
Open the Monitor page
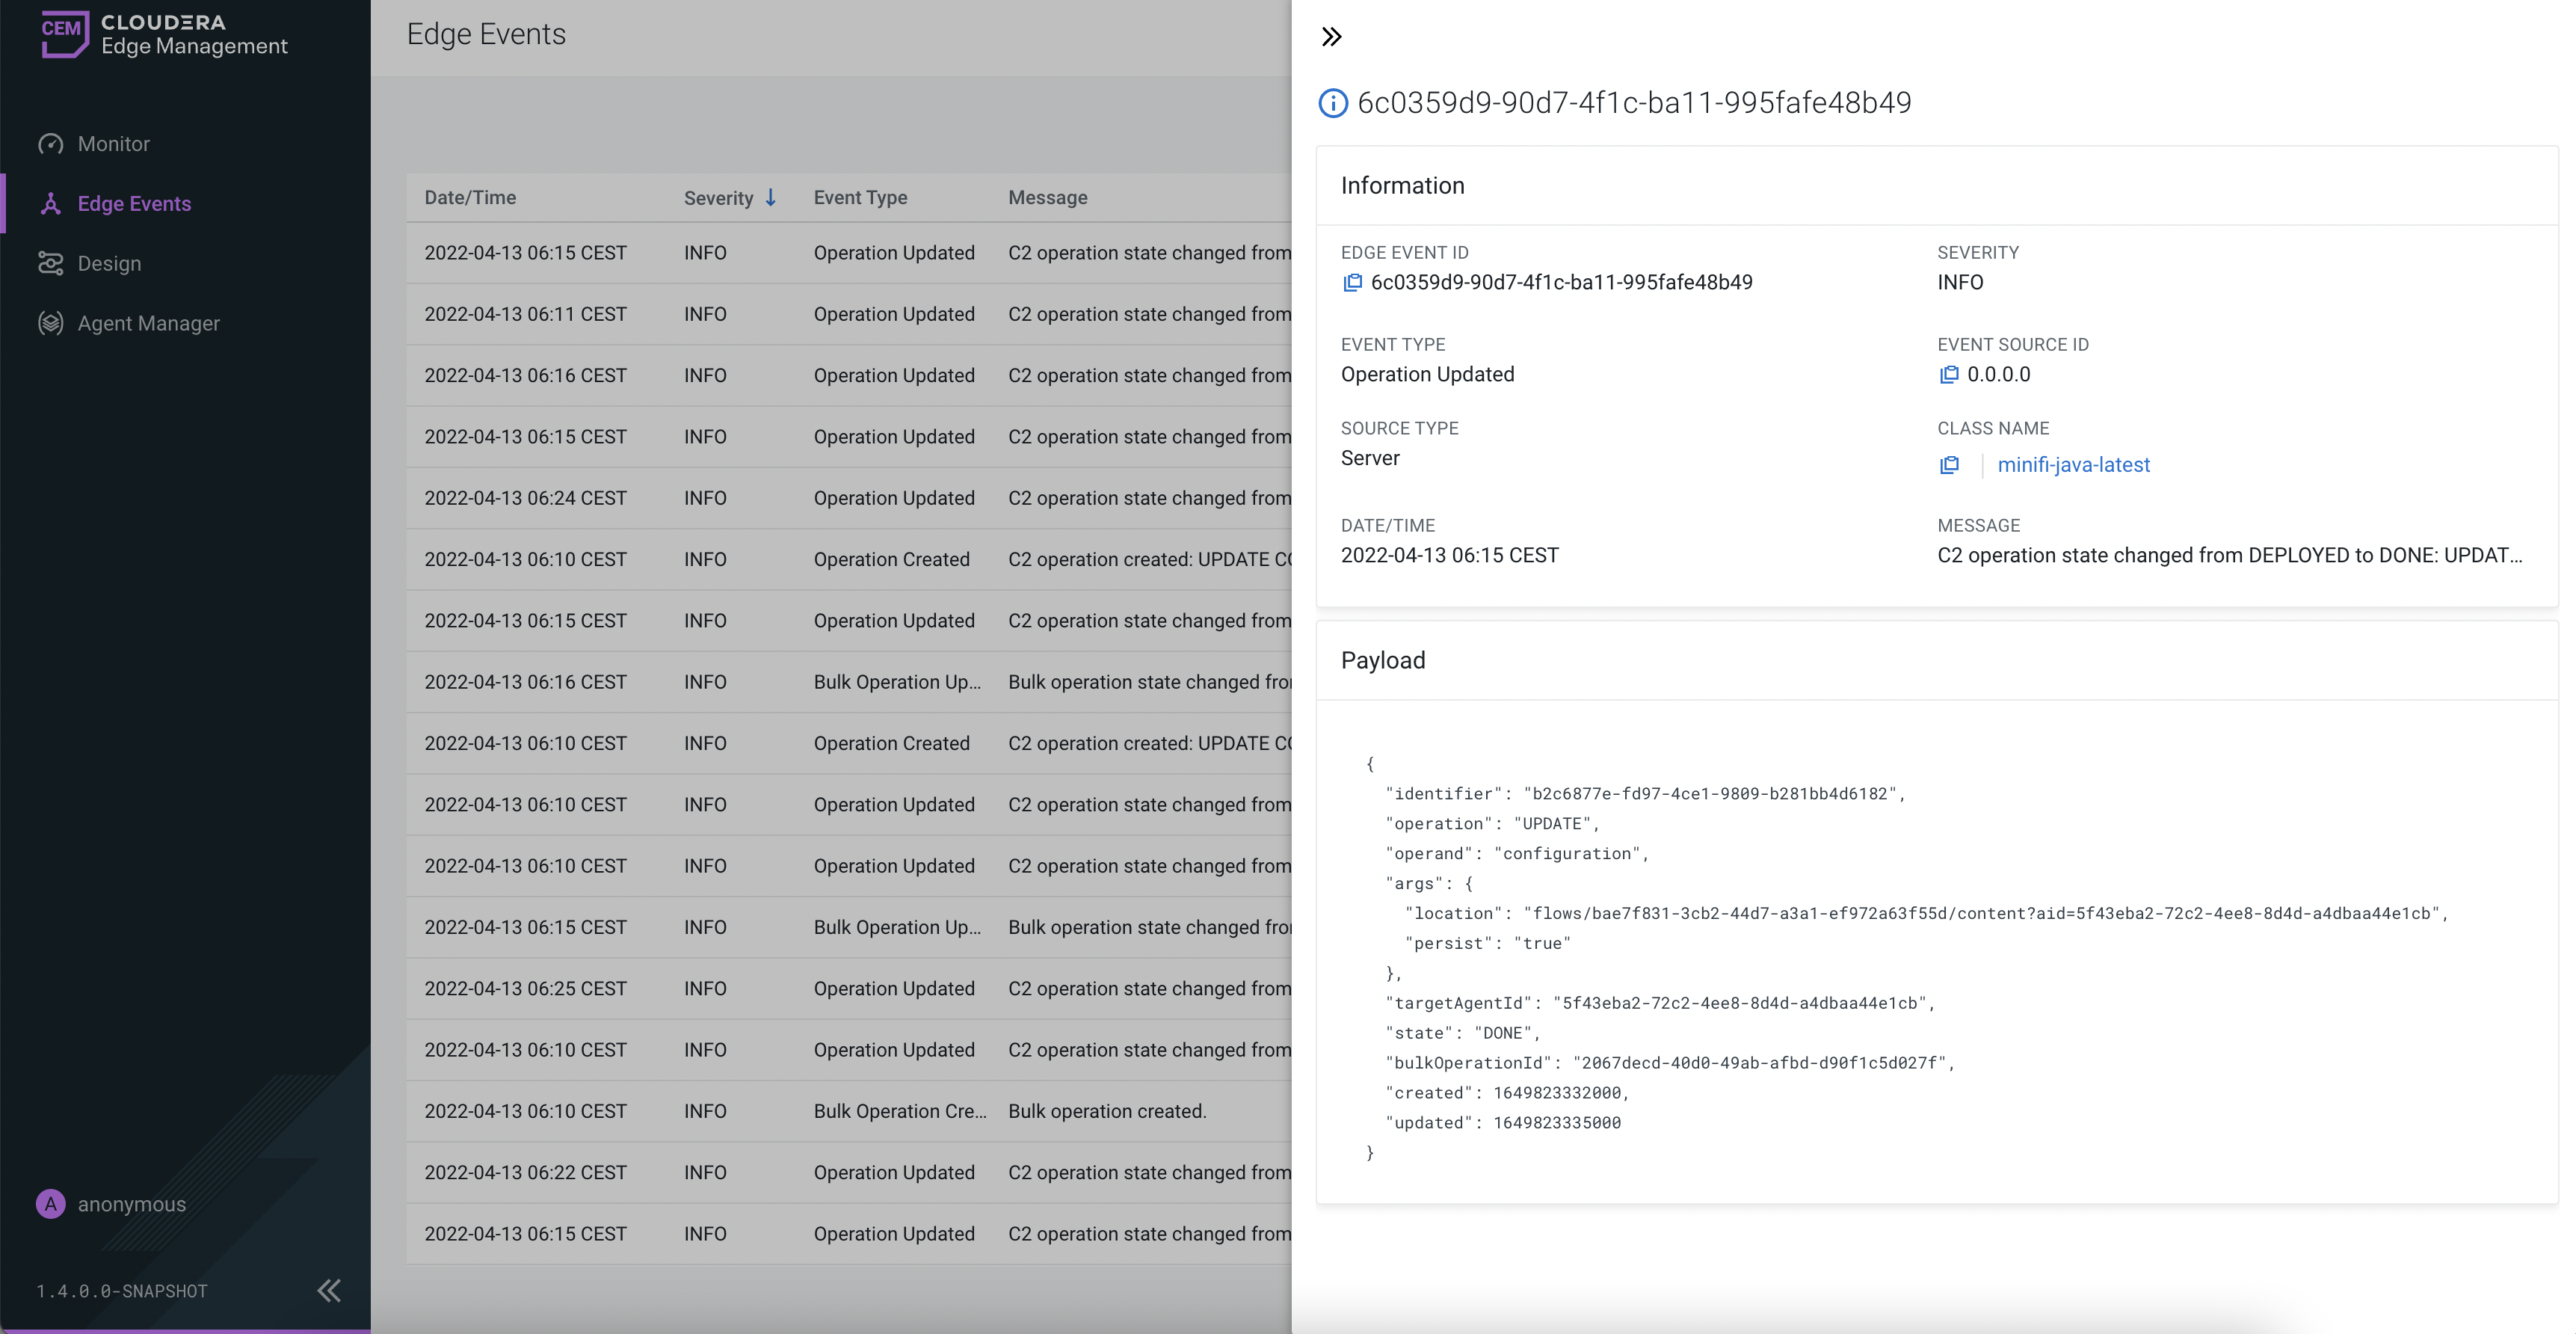[113, 144]
